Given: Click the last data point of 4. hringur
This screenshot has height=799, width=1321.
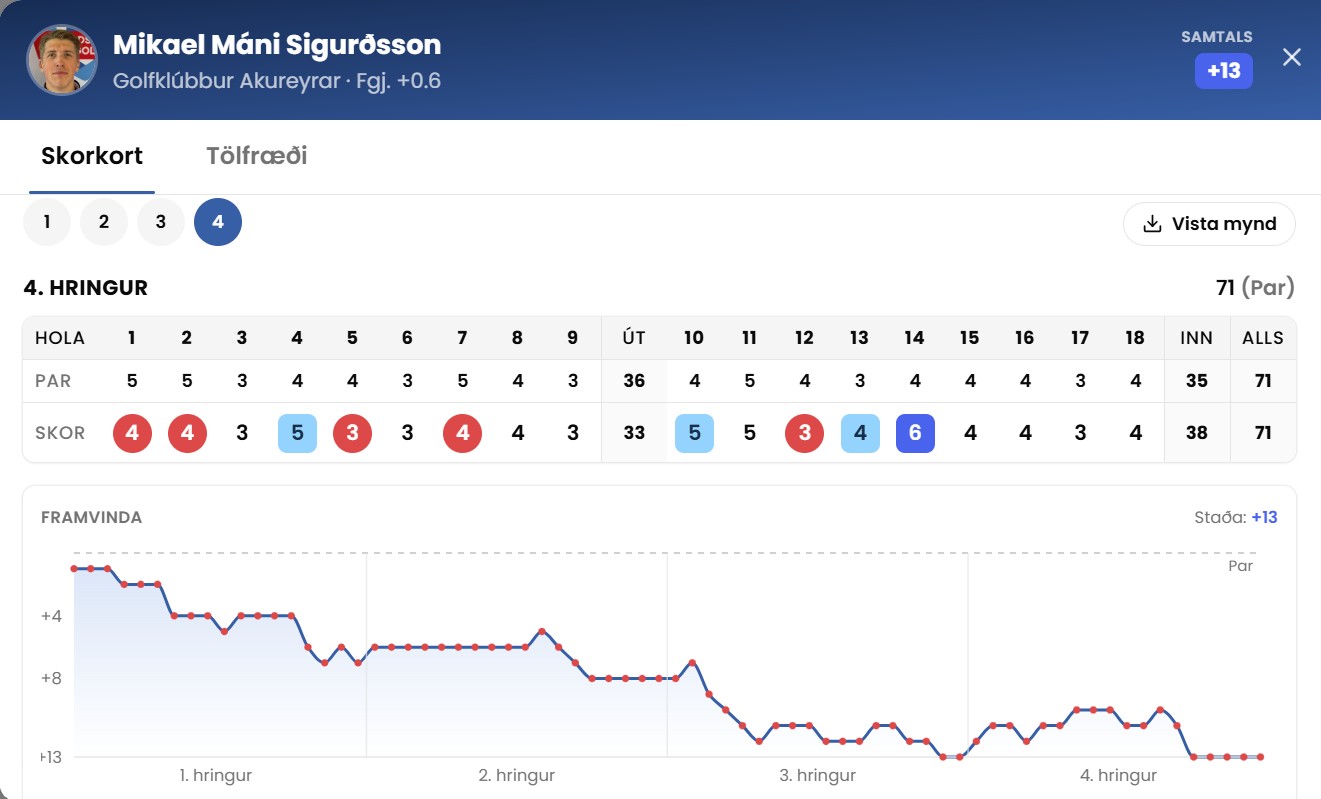Looking at the screenshot, I should 1261,757.
